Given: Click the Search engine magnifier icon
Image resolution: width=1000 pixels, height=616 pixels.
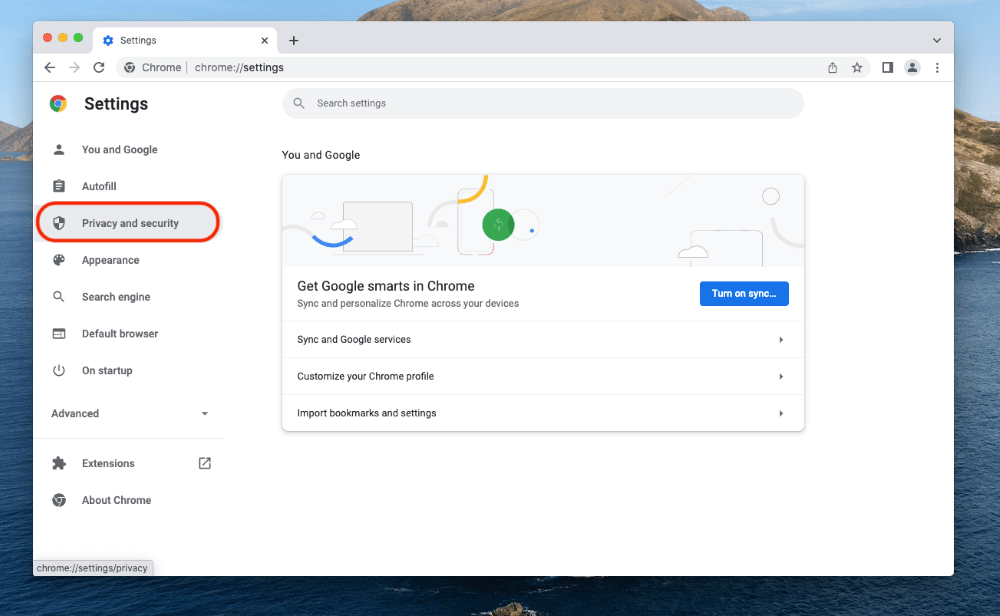Looking at the screenshot, I should click(59, 297).
